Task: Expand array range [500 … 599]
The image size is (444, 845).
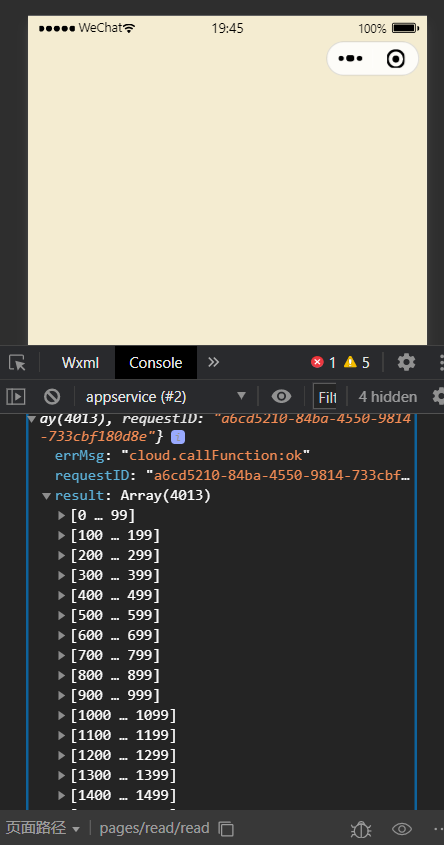Action: [x=61, y=615]
